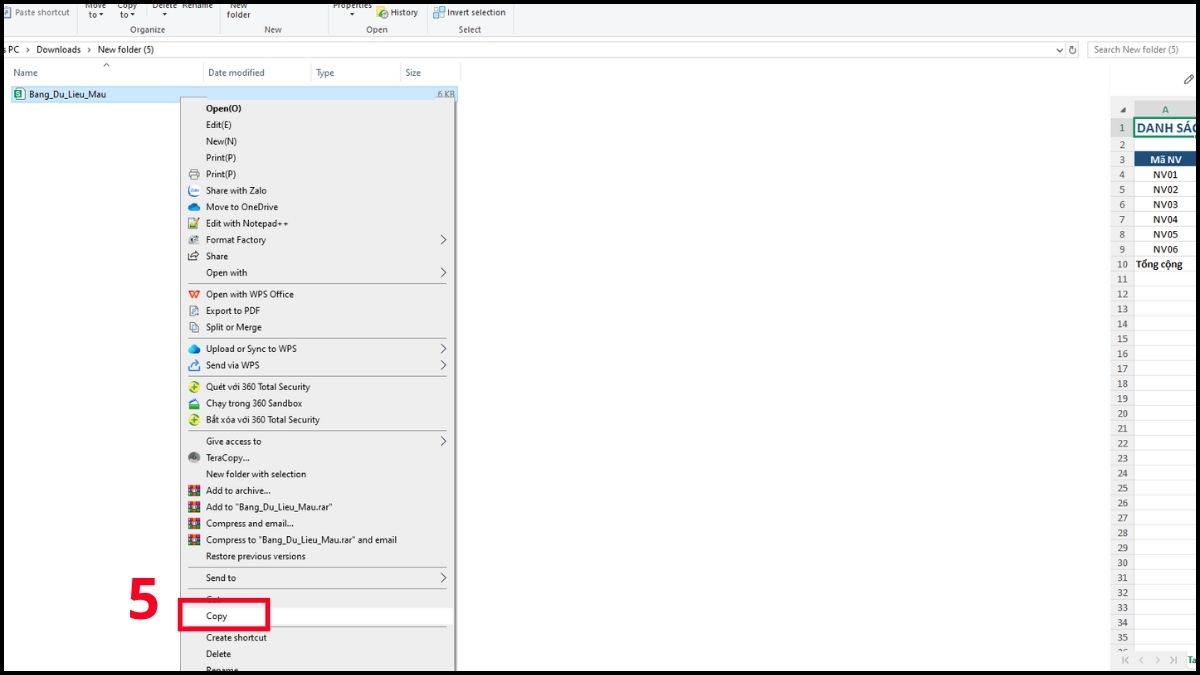The image size is (1200, 675).
Task: Expand the Give access to submenu
Action: (443, 441)
